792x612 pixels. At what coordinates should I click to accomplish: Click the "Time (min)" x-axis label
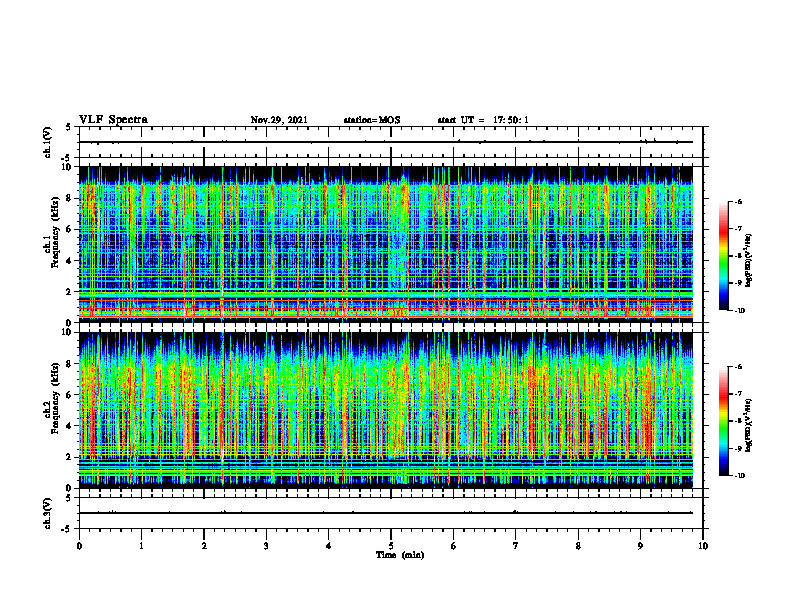click(x=400, y=555)
